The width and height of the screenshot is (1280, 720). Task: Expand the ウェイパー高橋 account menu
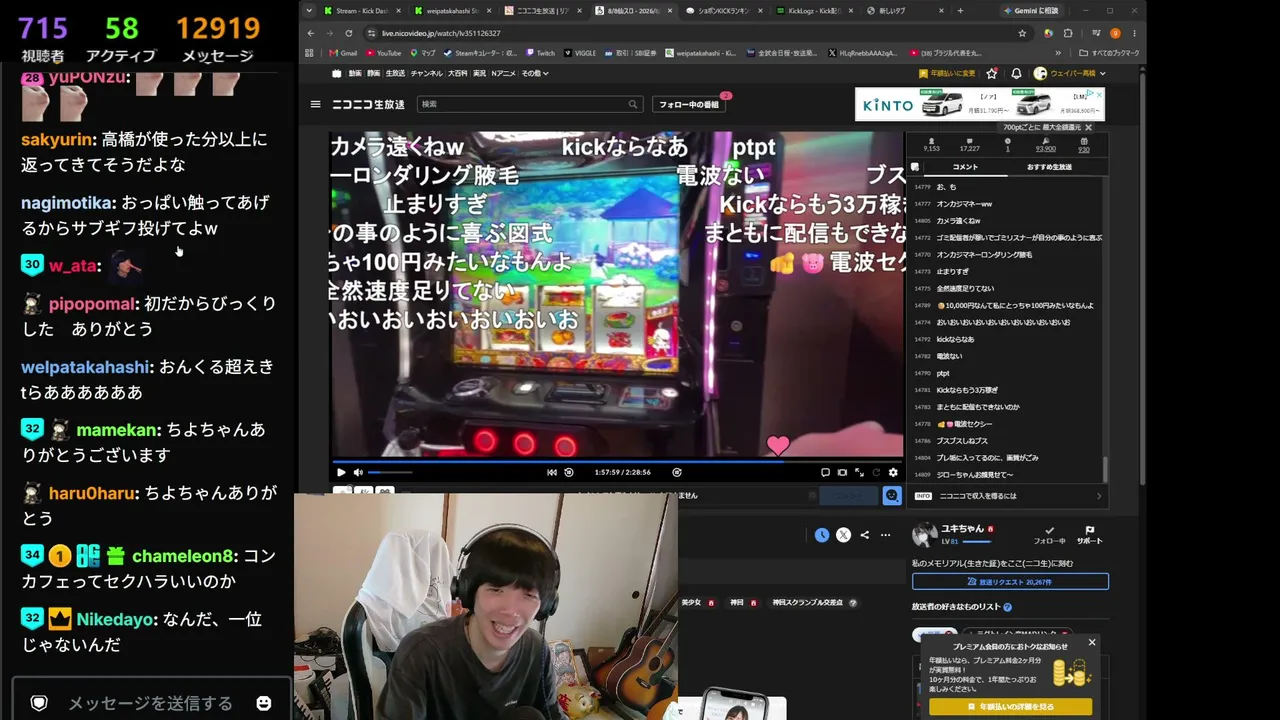[x=1070, y=73]
